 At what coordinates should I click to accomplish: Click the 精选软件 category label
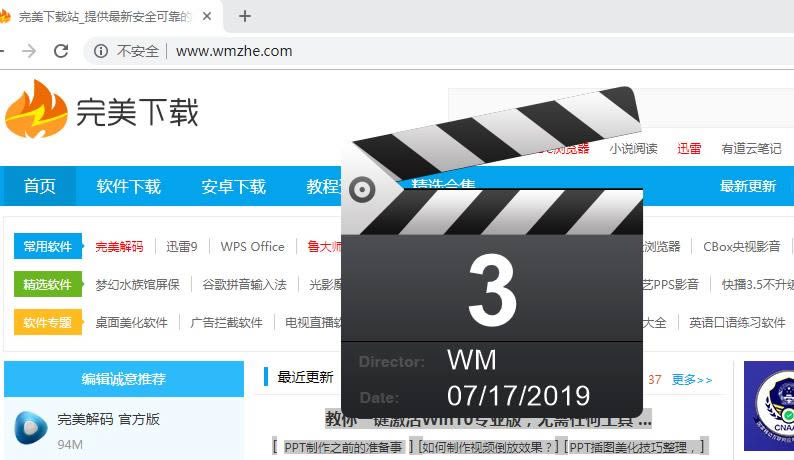pos(48,284)
